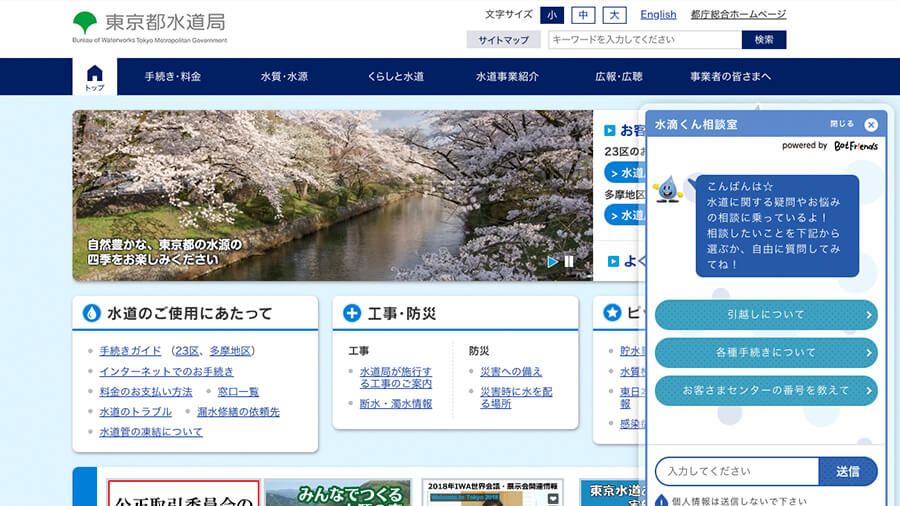900x506 pixels.
Task: Click the keyword search input field
Action: pos(645,40)
